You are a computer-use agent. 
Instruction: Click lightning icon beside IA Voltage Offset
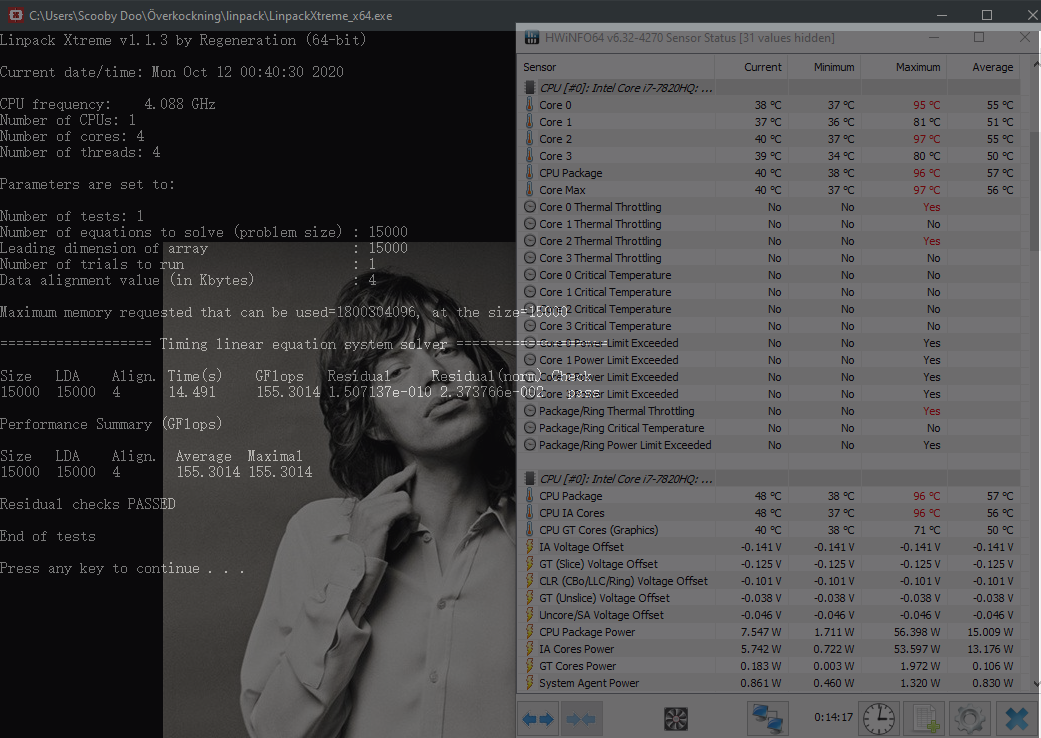[530, 547]
